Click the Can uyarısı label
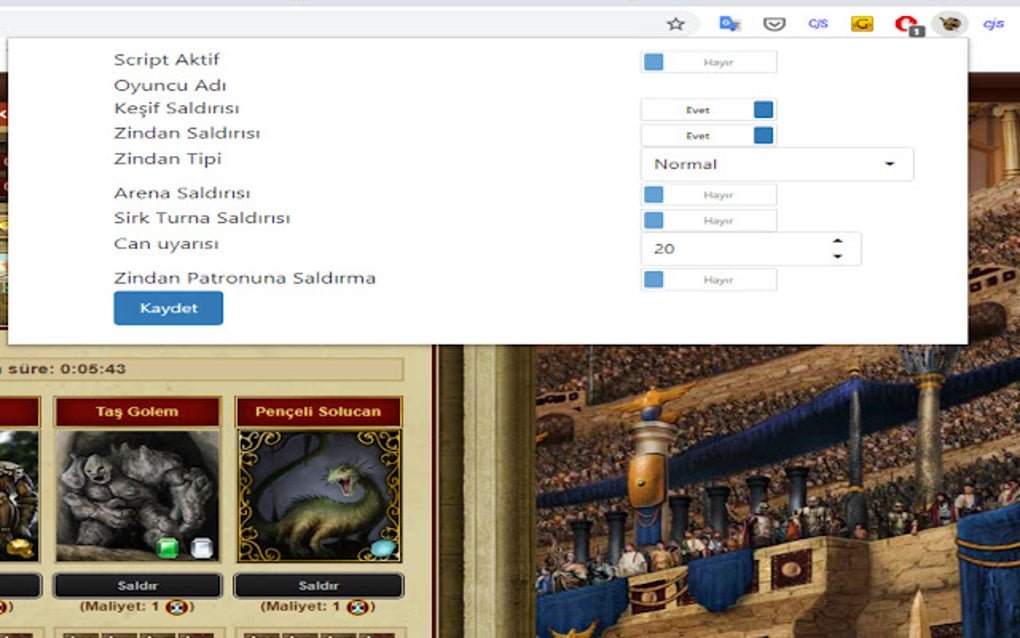The width and height of the screenshot is (1020, 638). point(167,244)
